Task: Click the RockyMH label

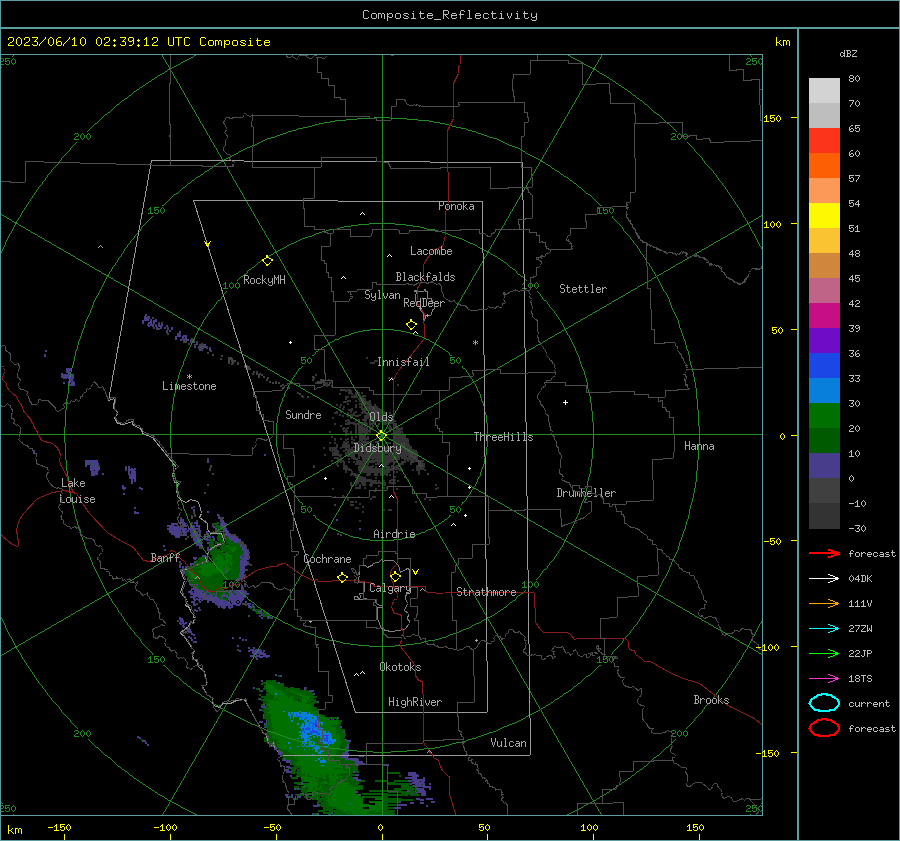Action: [264, 280]
